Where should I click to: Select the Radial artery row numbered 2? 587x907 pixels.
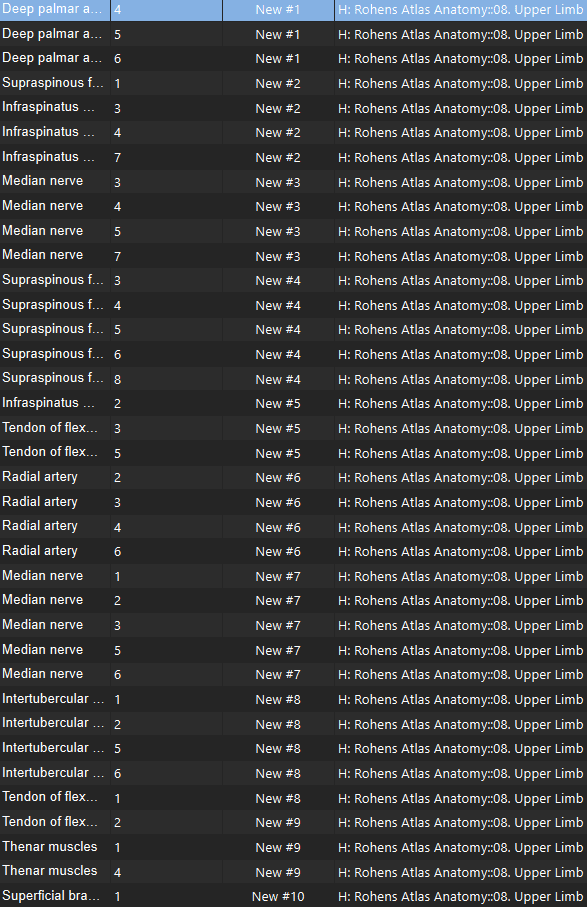[x=293, y=477]
